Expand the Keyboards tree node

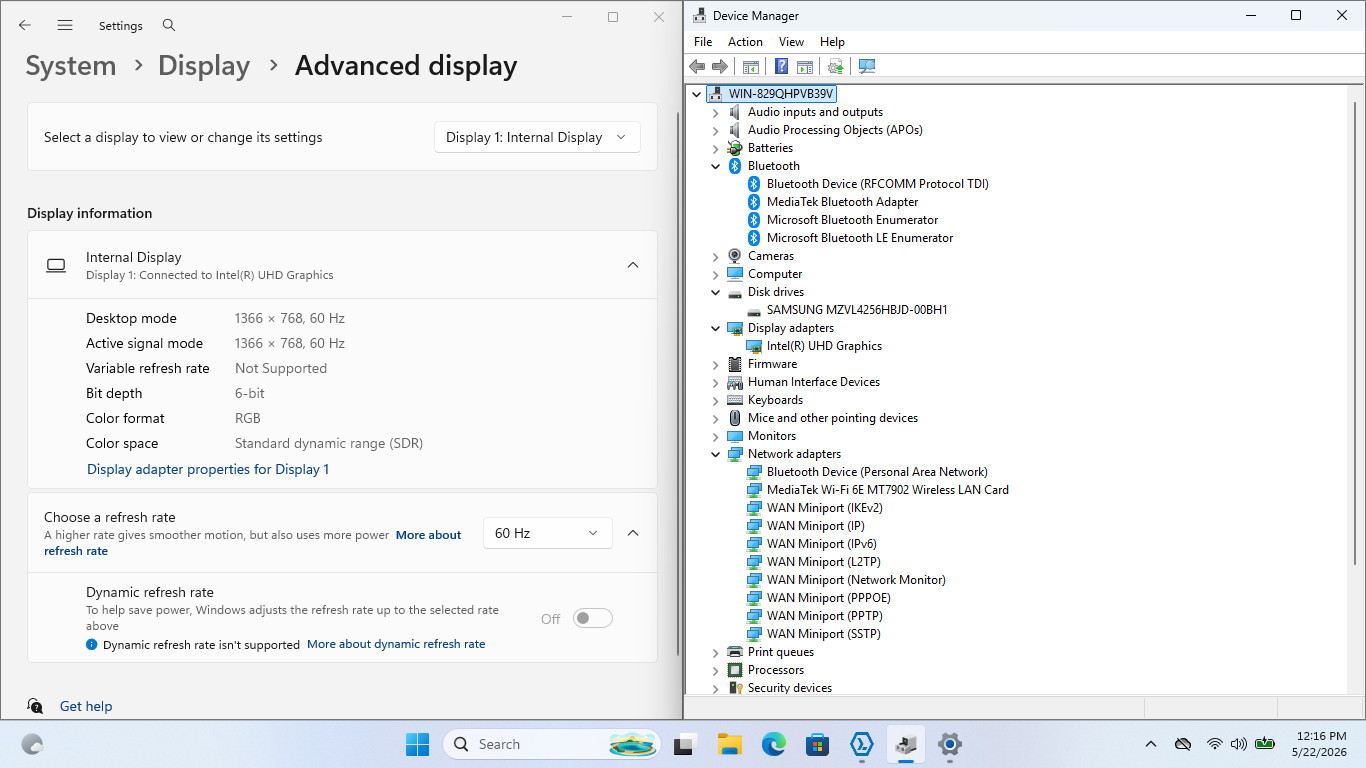pos(716,400)
